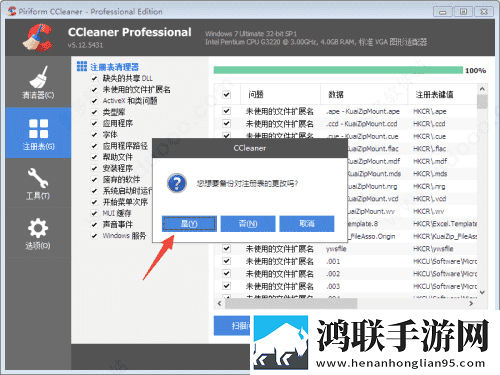
Task: Click the Application Paths (应用程序路径) list label
Action: pos(125,146)
